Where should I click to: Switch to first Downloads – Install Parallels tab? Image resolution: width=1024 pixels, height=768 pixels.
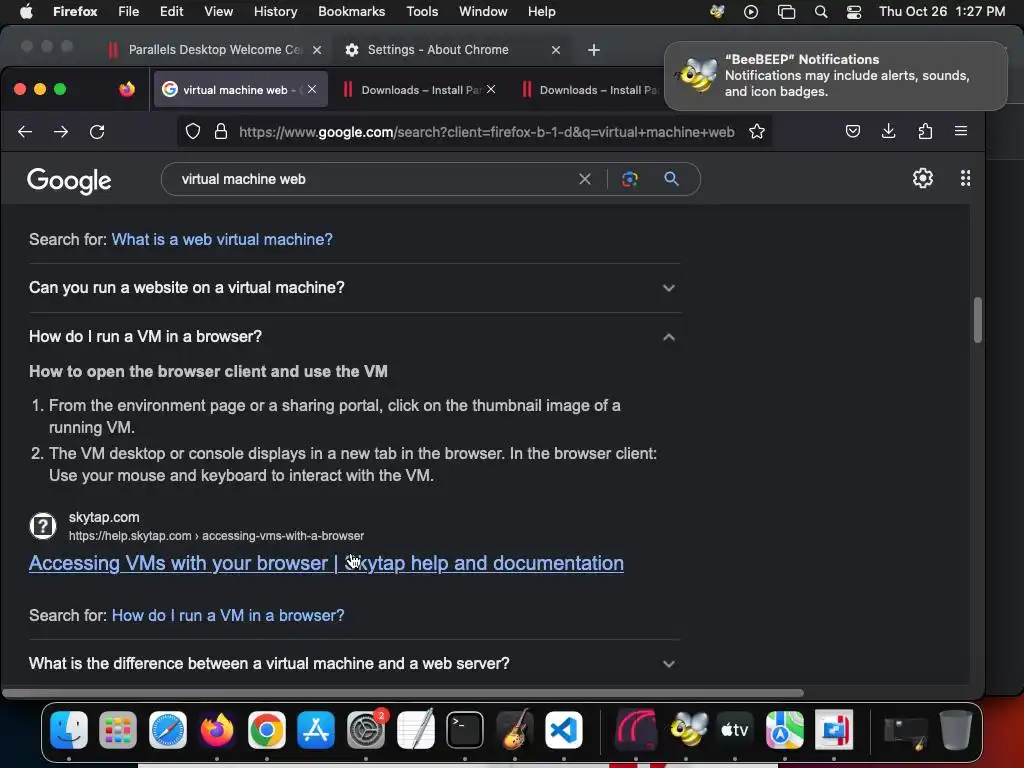pyautogui.click(x=421, y=90)
